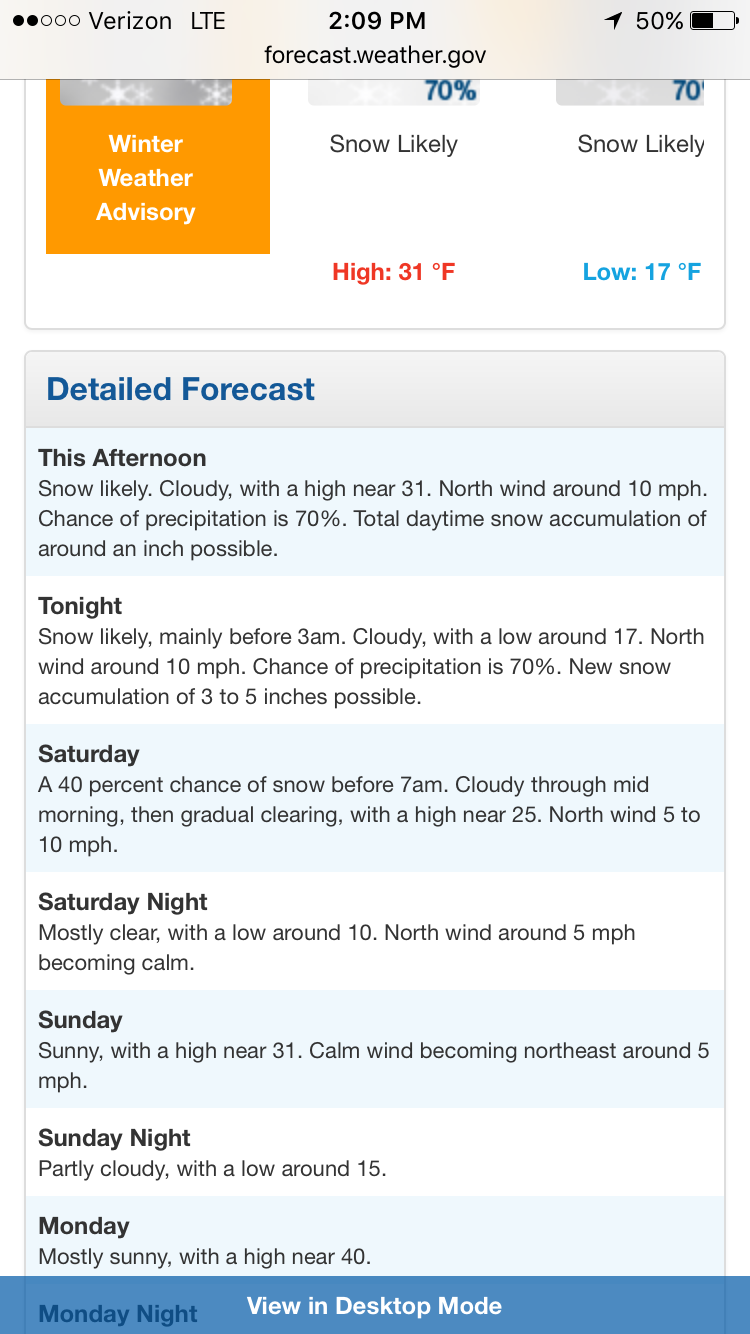Tap the Saturday forecast row
This screenshot has width=750, height=1334.
(x=375, y=798)
